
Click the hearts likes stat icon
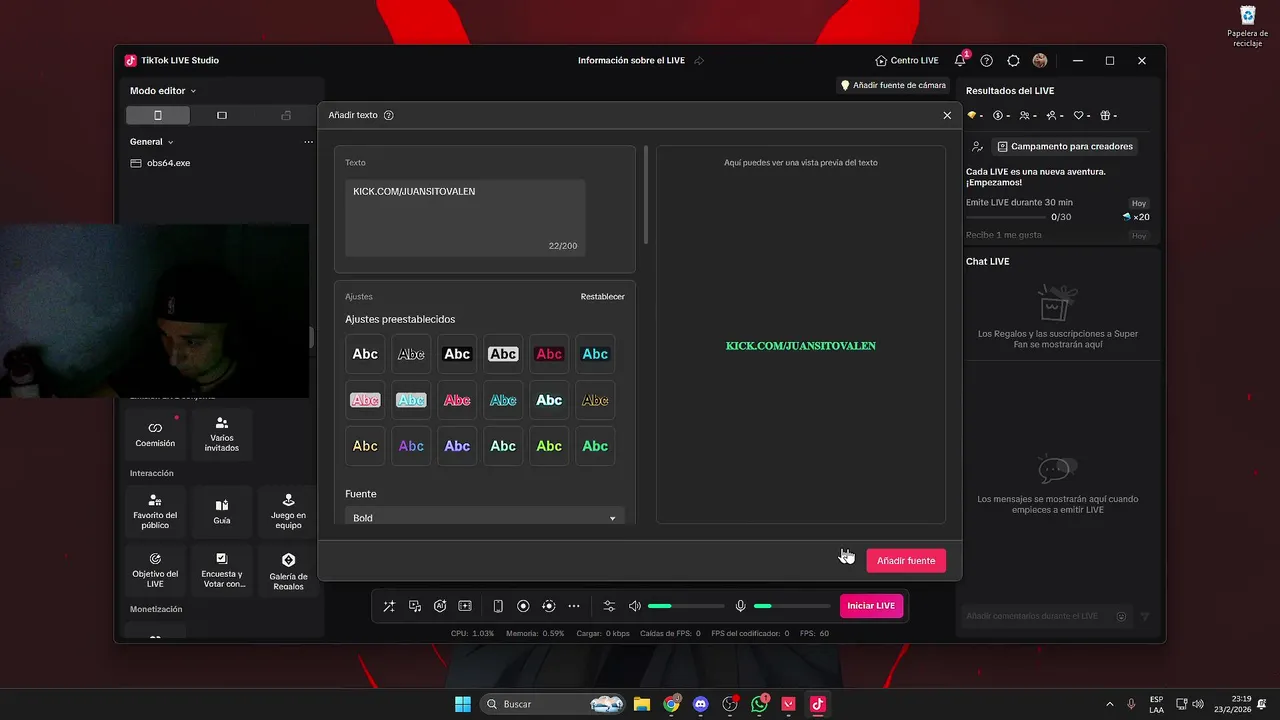1080,115
